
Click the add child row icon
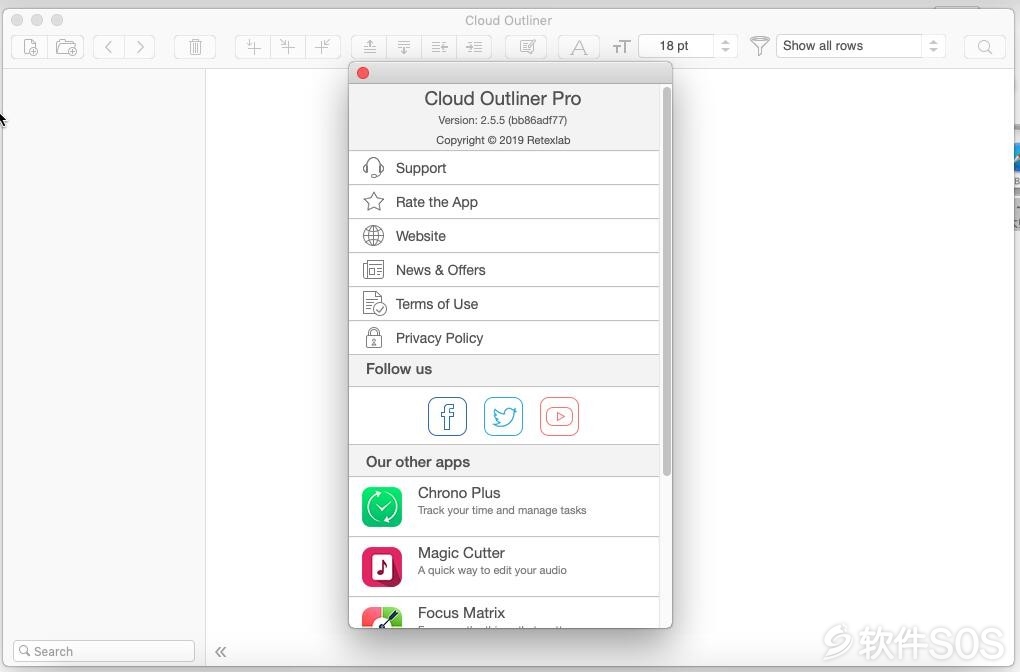pos(288,47)
